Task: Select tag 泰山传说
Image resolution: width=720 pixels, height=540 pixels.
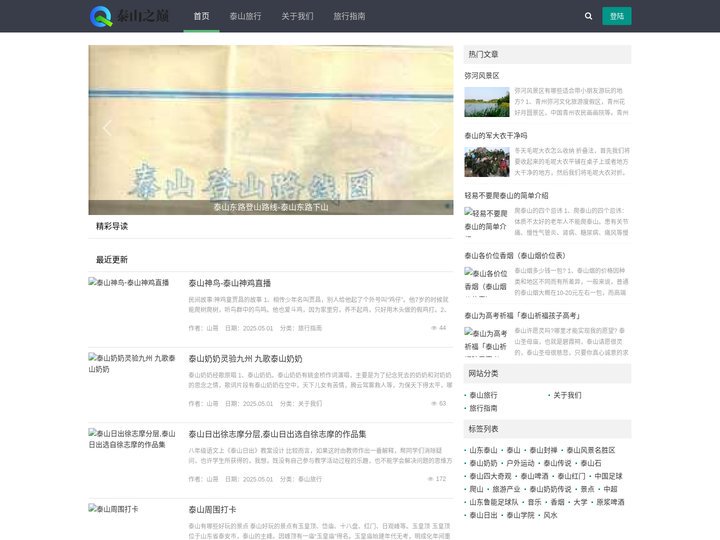Action: [557, 463]
